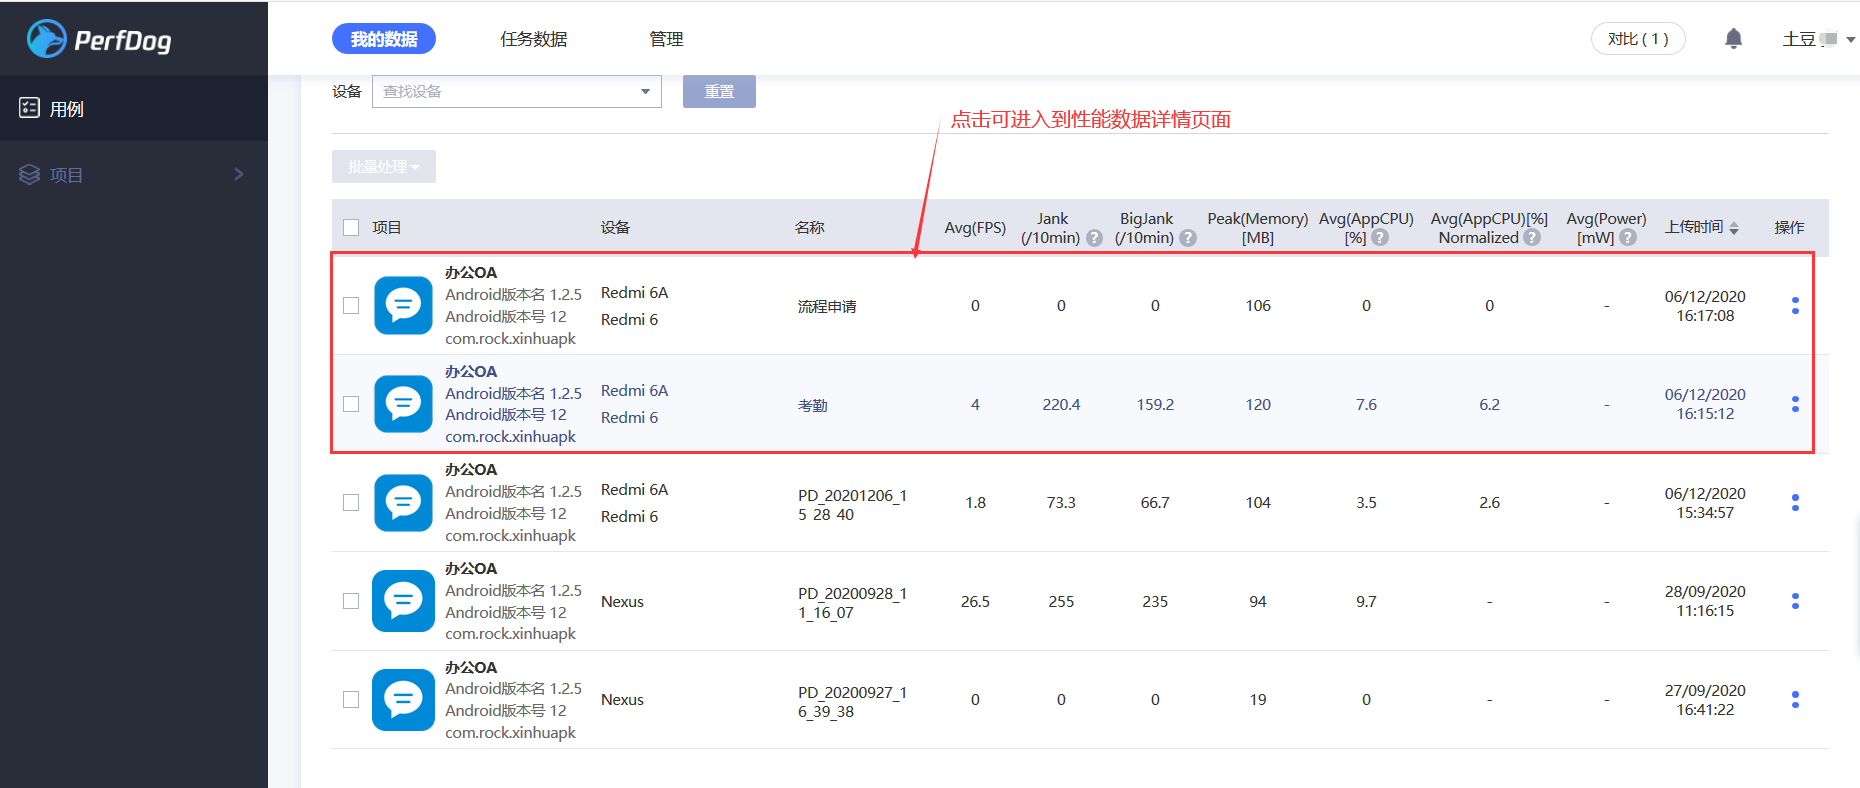This screenshot has height=788, width=1860.
Task: Open three-dot menu for 考勤 row
Action: pos(1794,404)
